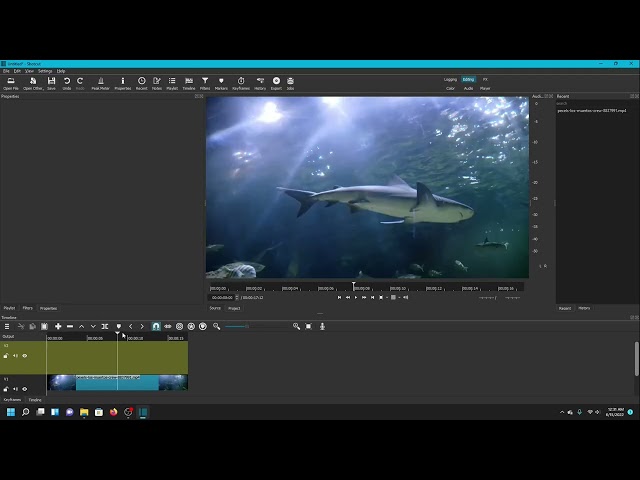The width and height of the screenshot is (640, 480).
Task: Open Properties from the main toolbar
Action: point(122,84)
